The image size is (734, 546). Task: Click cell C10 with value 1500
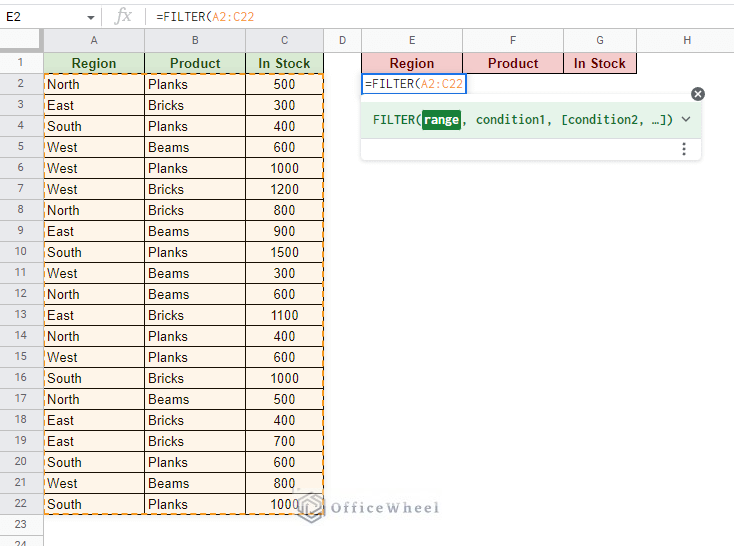tap(284, 252)
